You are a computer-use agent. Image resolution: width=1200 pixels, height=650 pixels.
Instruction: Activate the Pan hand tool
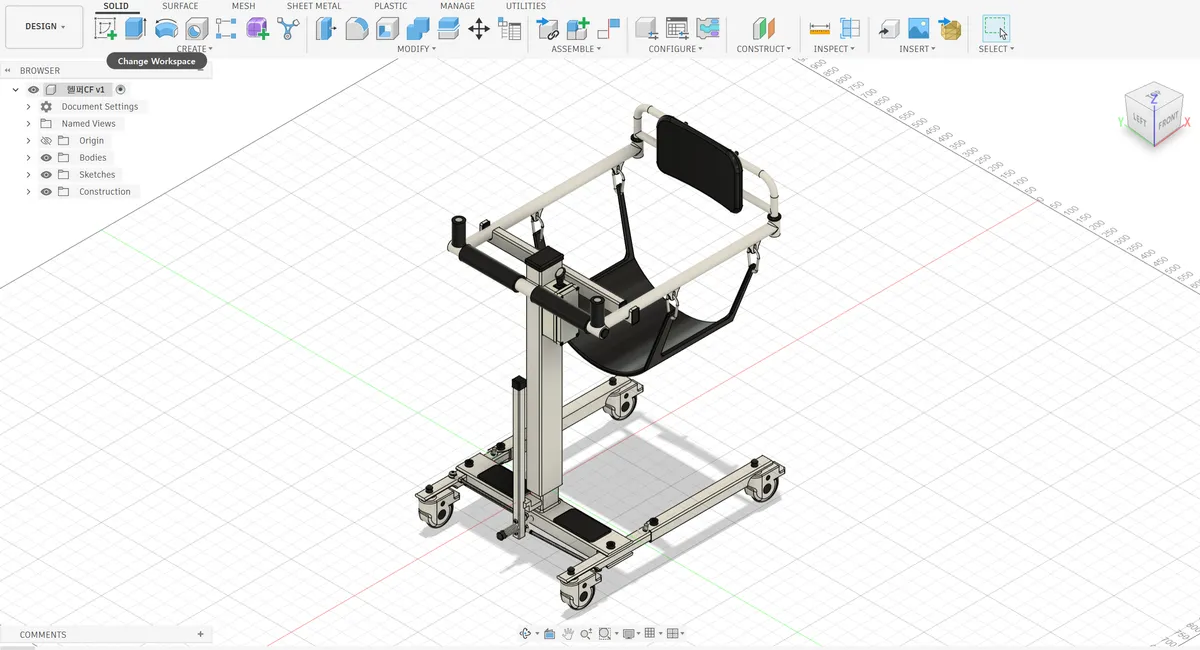(568, 633)
